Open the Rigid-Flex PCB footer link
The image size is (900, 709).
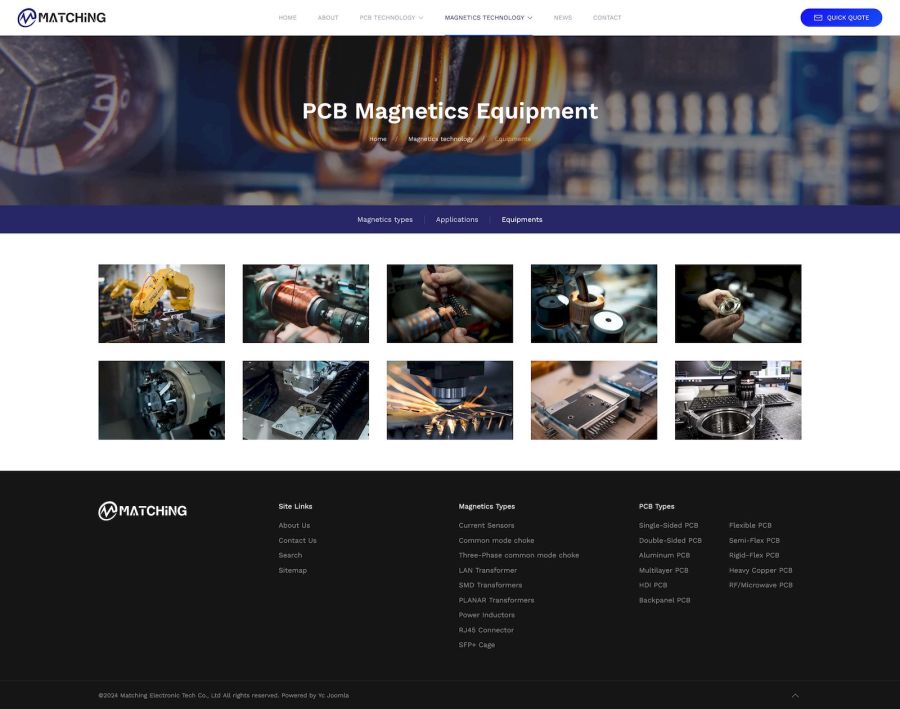[753, 555]
